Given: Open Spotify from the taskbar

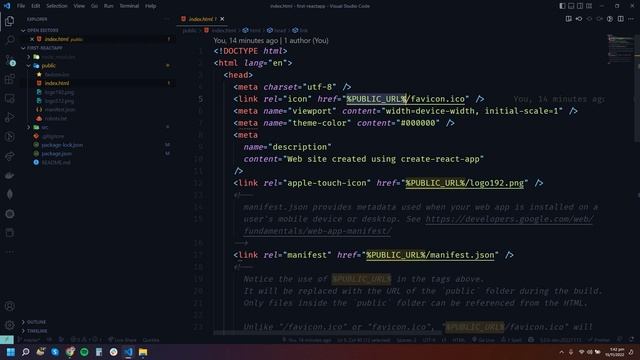Looking at the screenshot, I should click(84, 352).
